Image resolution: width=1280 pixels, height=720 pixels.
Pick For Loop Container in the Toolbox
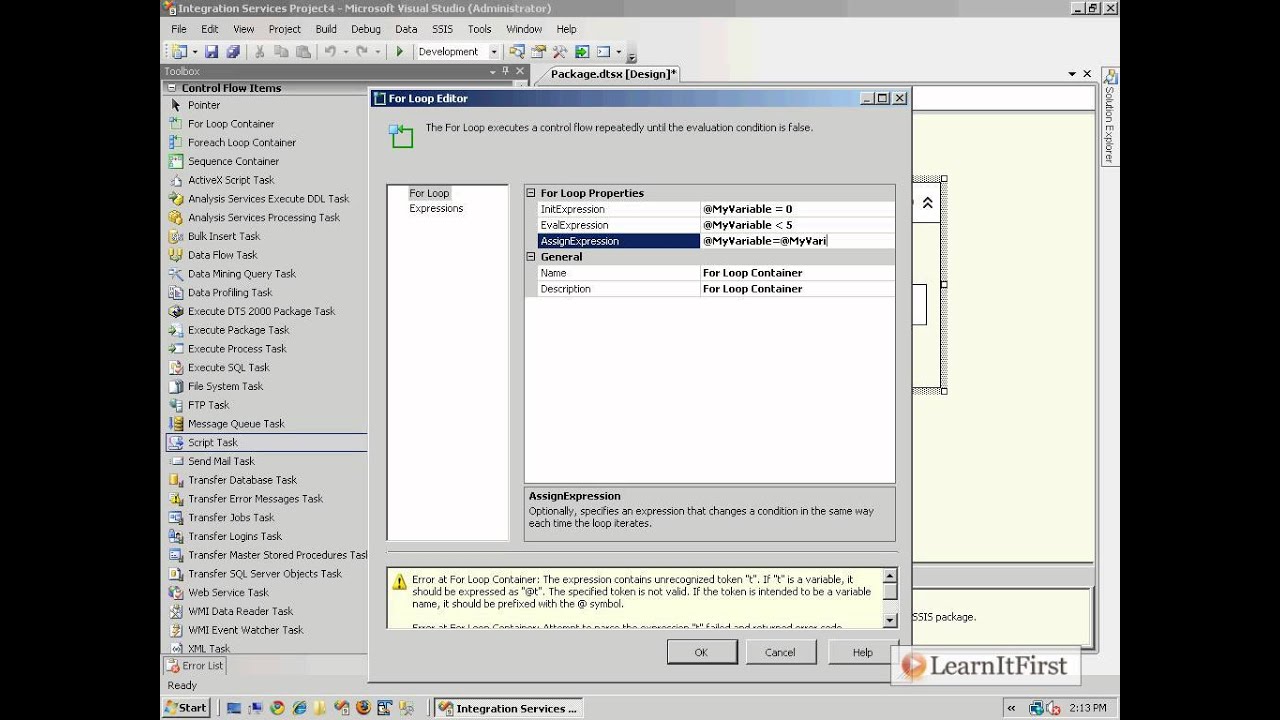(231, 124)
